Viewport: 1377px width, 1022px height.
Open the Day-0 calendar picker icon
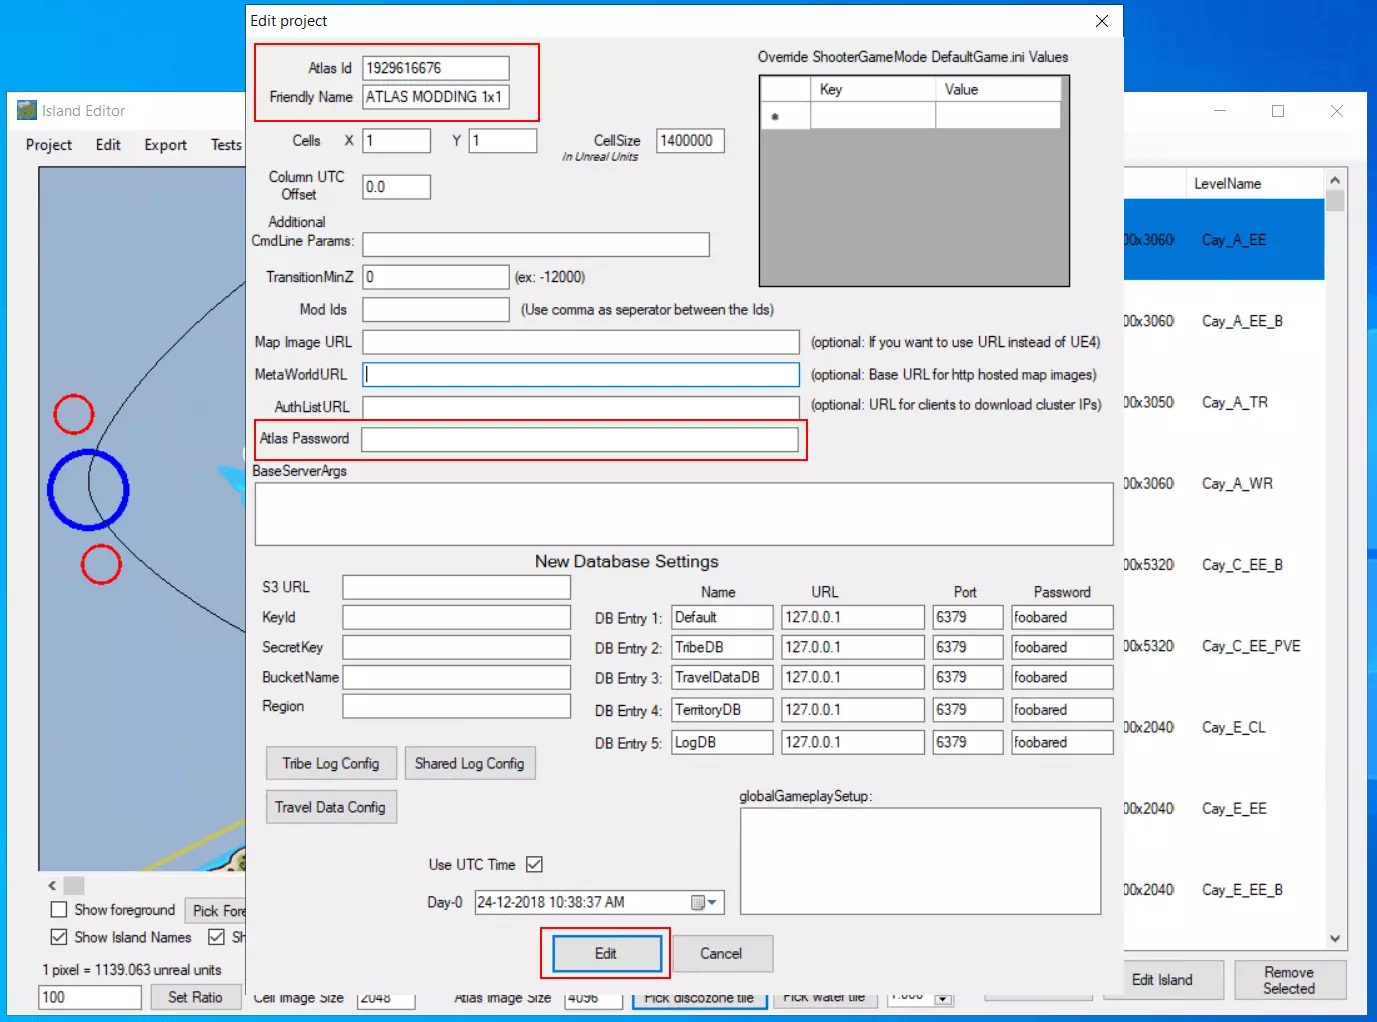pos(698,902)
